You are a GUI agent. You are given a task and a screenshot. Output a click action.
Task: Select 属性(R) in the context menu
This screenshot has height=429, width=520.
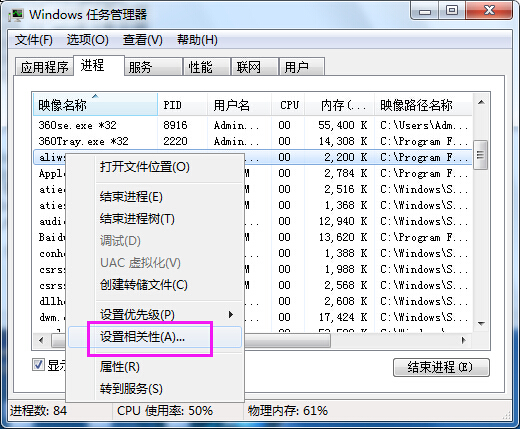pos(120,367)
